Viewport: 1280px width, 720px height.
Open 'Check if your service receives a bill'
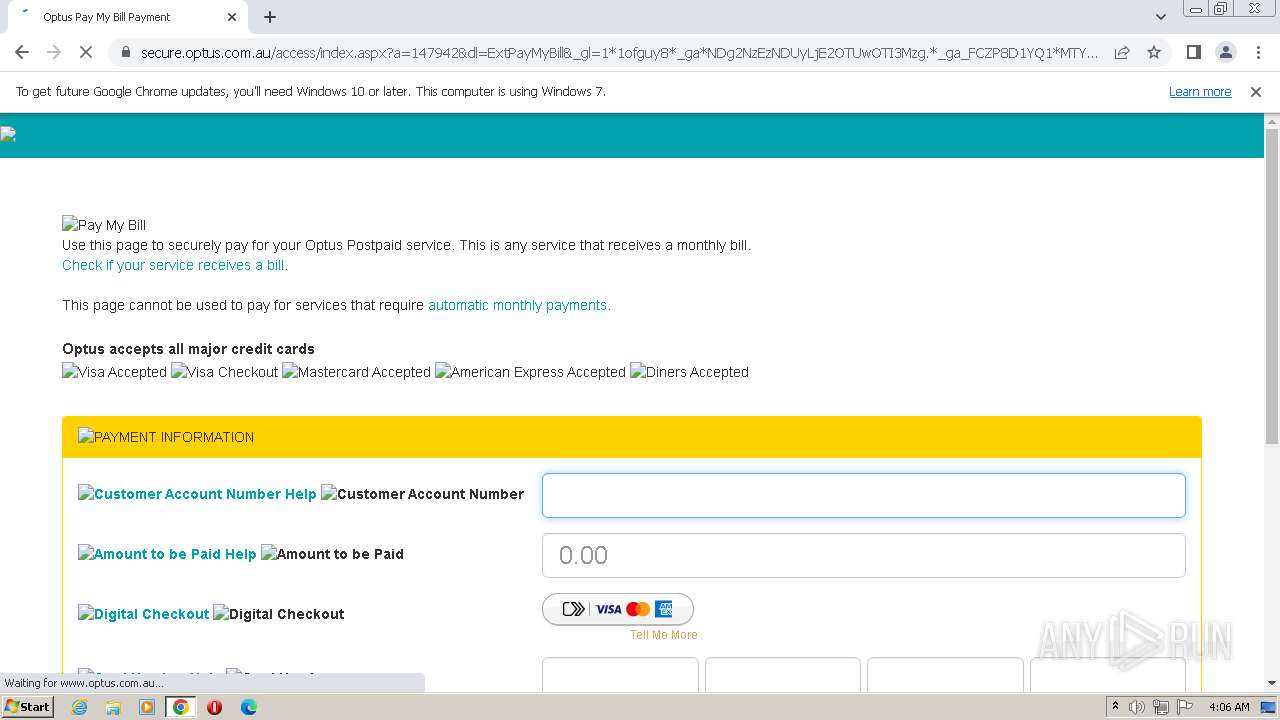click(x=175, y=265)
